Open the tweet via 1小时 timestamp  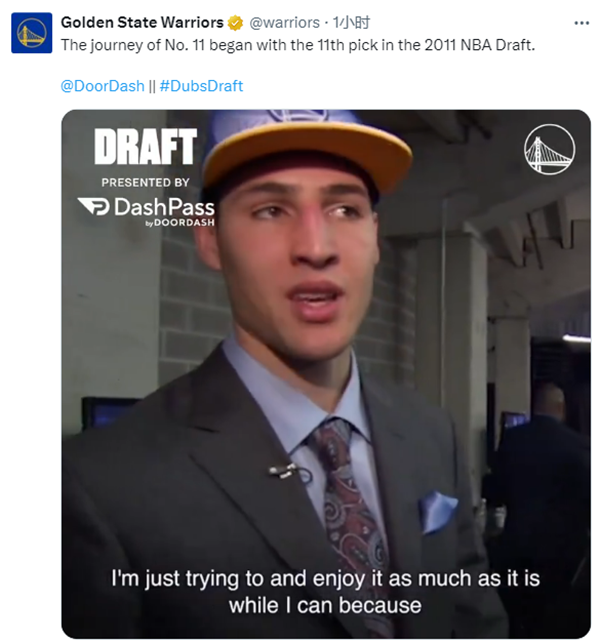(351, 23)
